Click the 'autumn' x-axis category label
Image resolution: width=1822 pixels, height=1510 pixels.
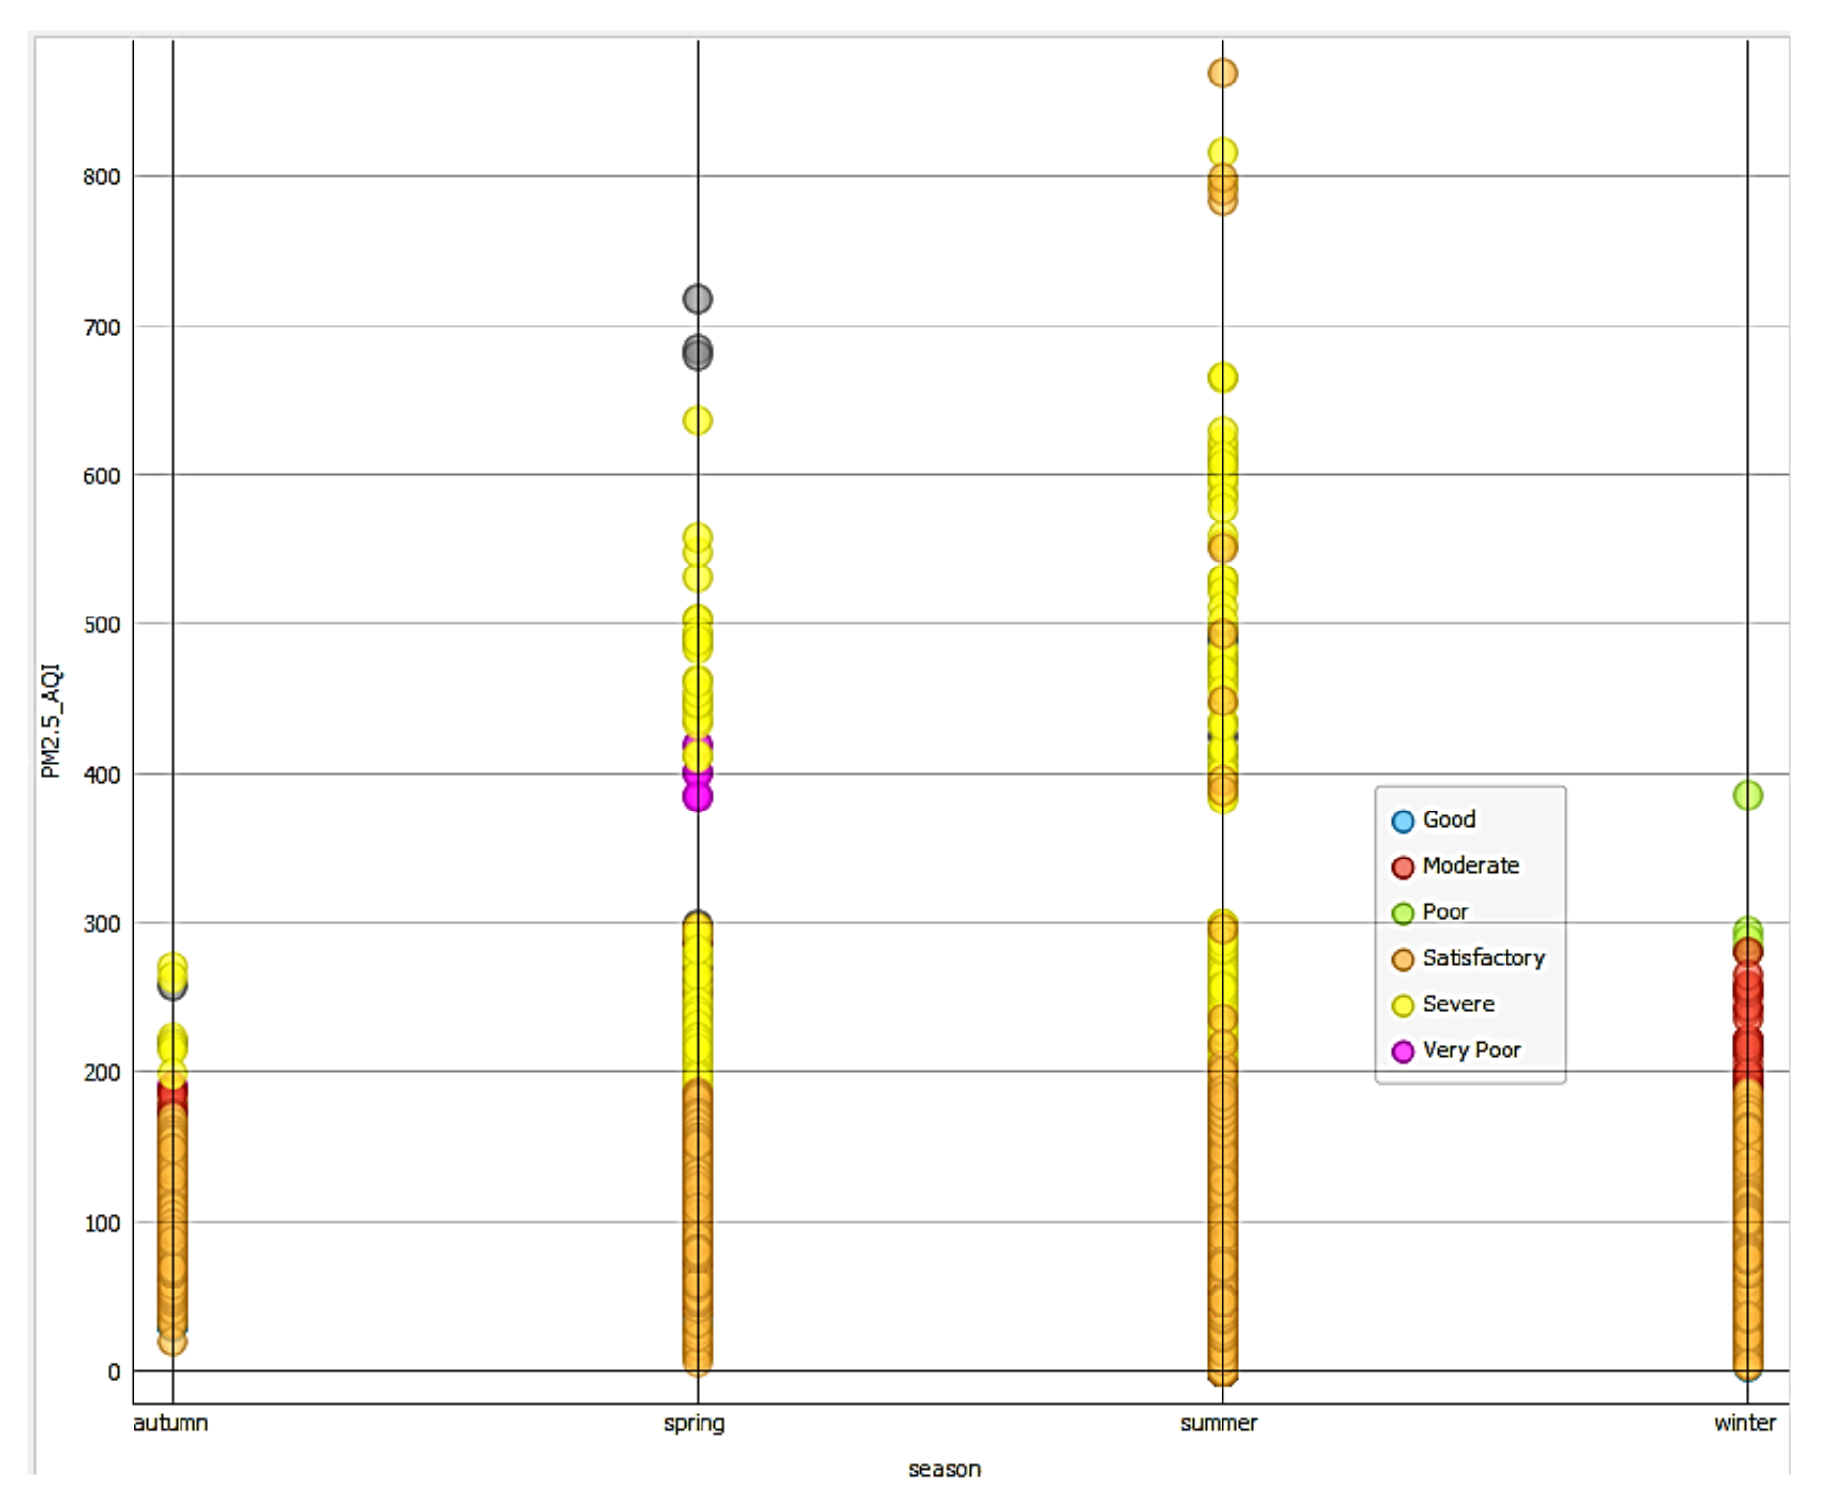[x=170, y=1423]
